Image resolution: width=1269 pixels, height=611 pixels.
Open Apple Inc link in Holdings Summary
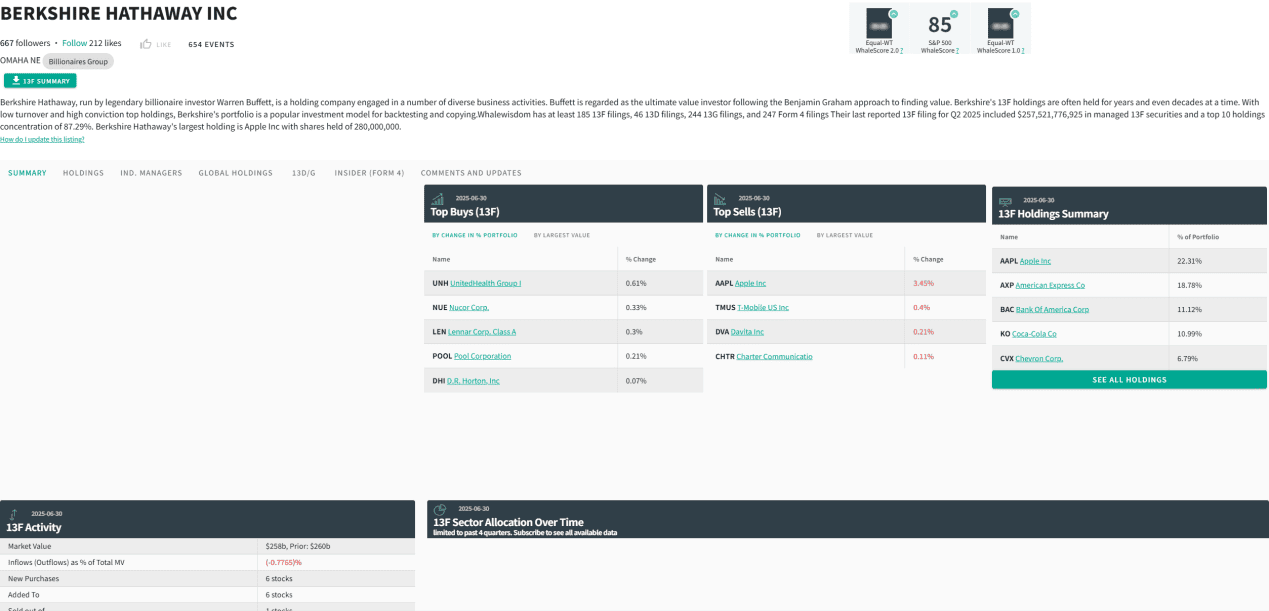tap(1035, 261)
